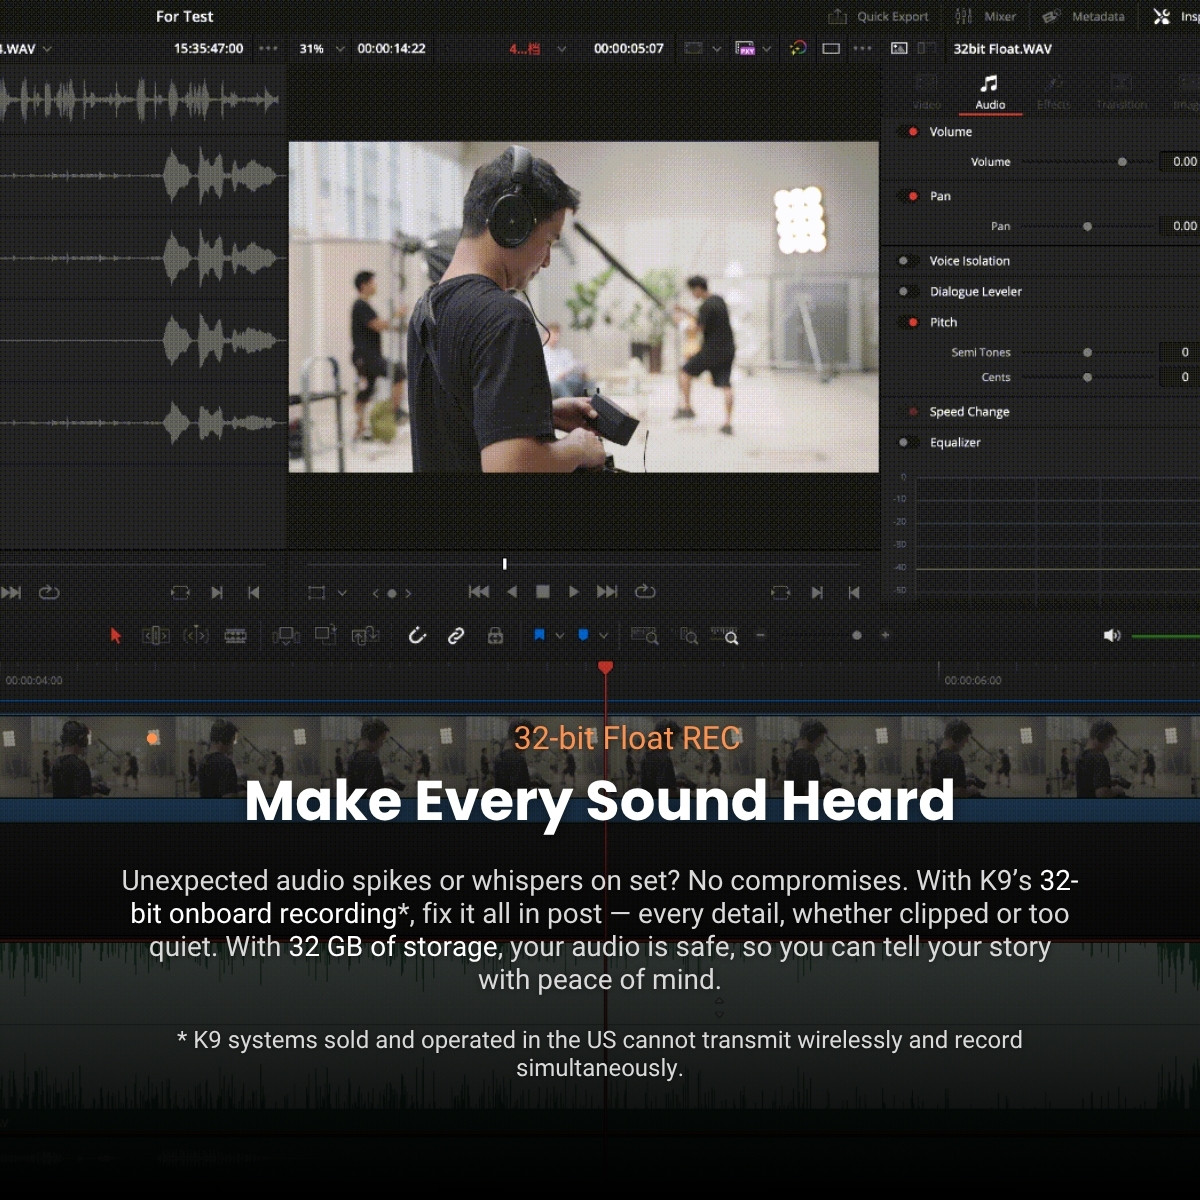Click the Custom Zoom icon
The image size is (1200, 1200).
click(x=725, y=636)
